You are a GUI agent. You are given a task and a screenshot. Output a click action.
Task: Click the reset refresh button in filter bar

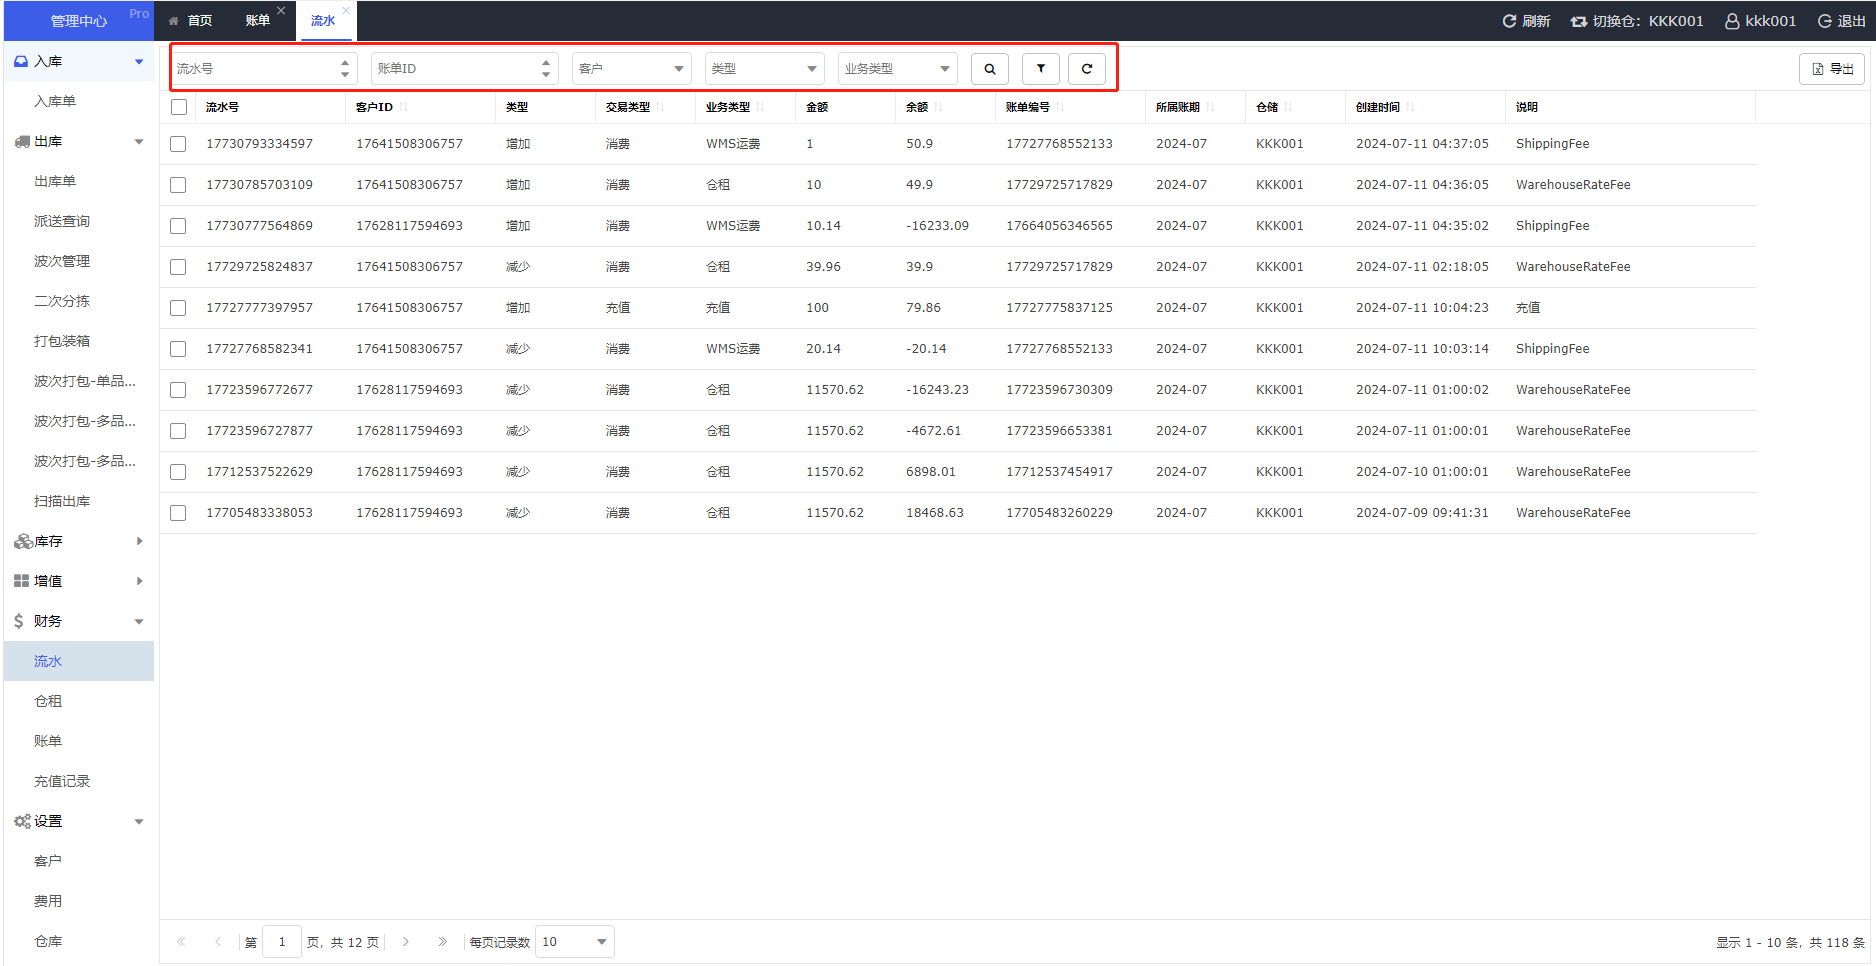(1086, 69)
